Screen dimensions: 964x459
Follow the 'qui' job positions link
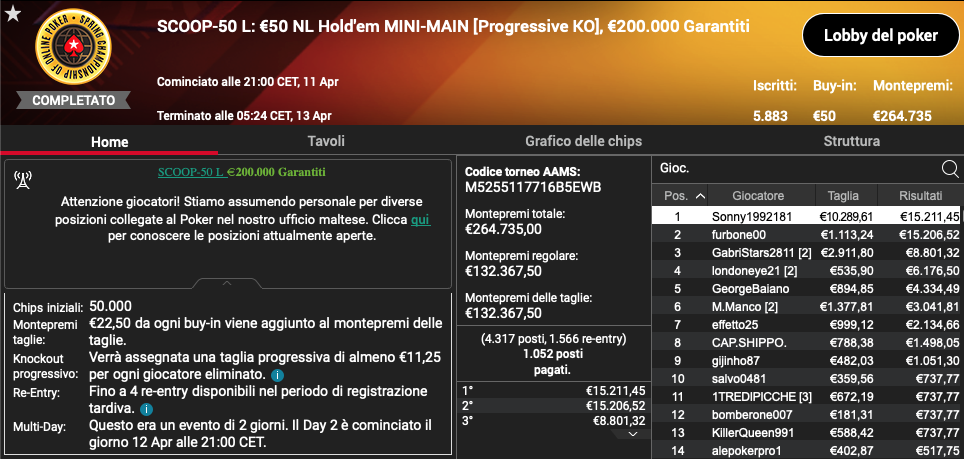421,219
